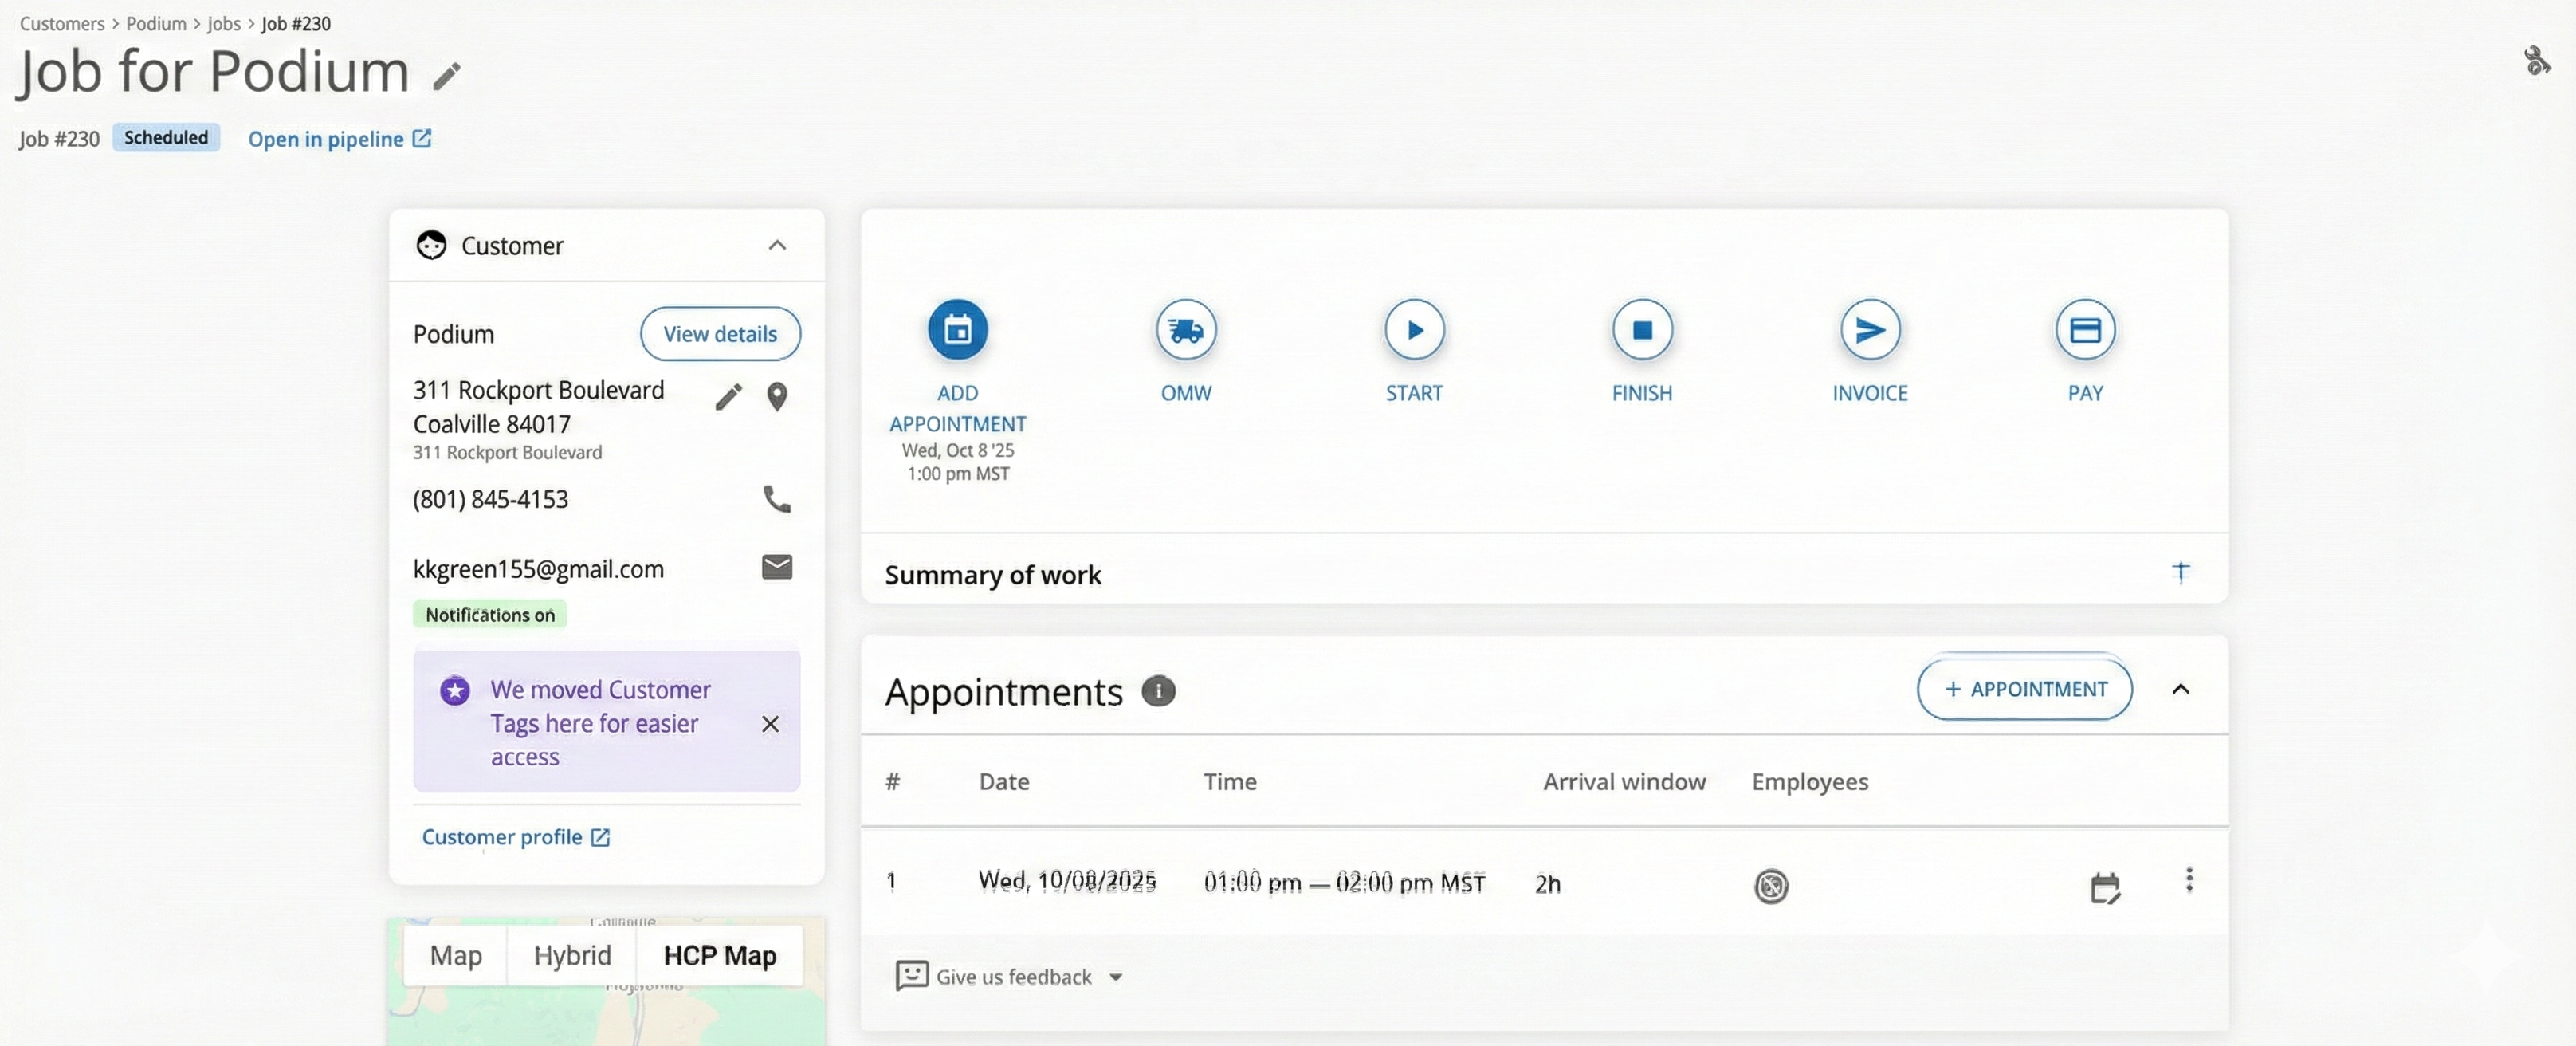
Task: Click the Add Appointment calendar icon
Action: click(957, 329)
